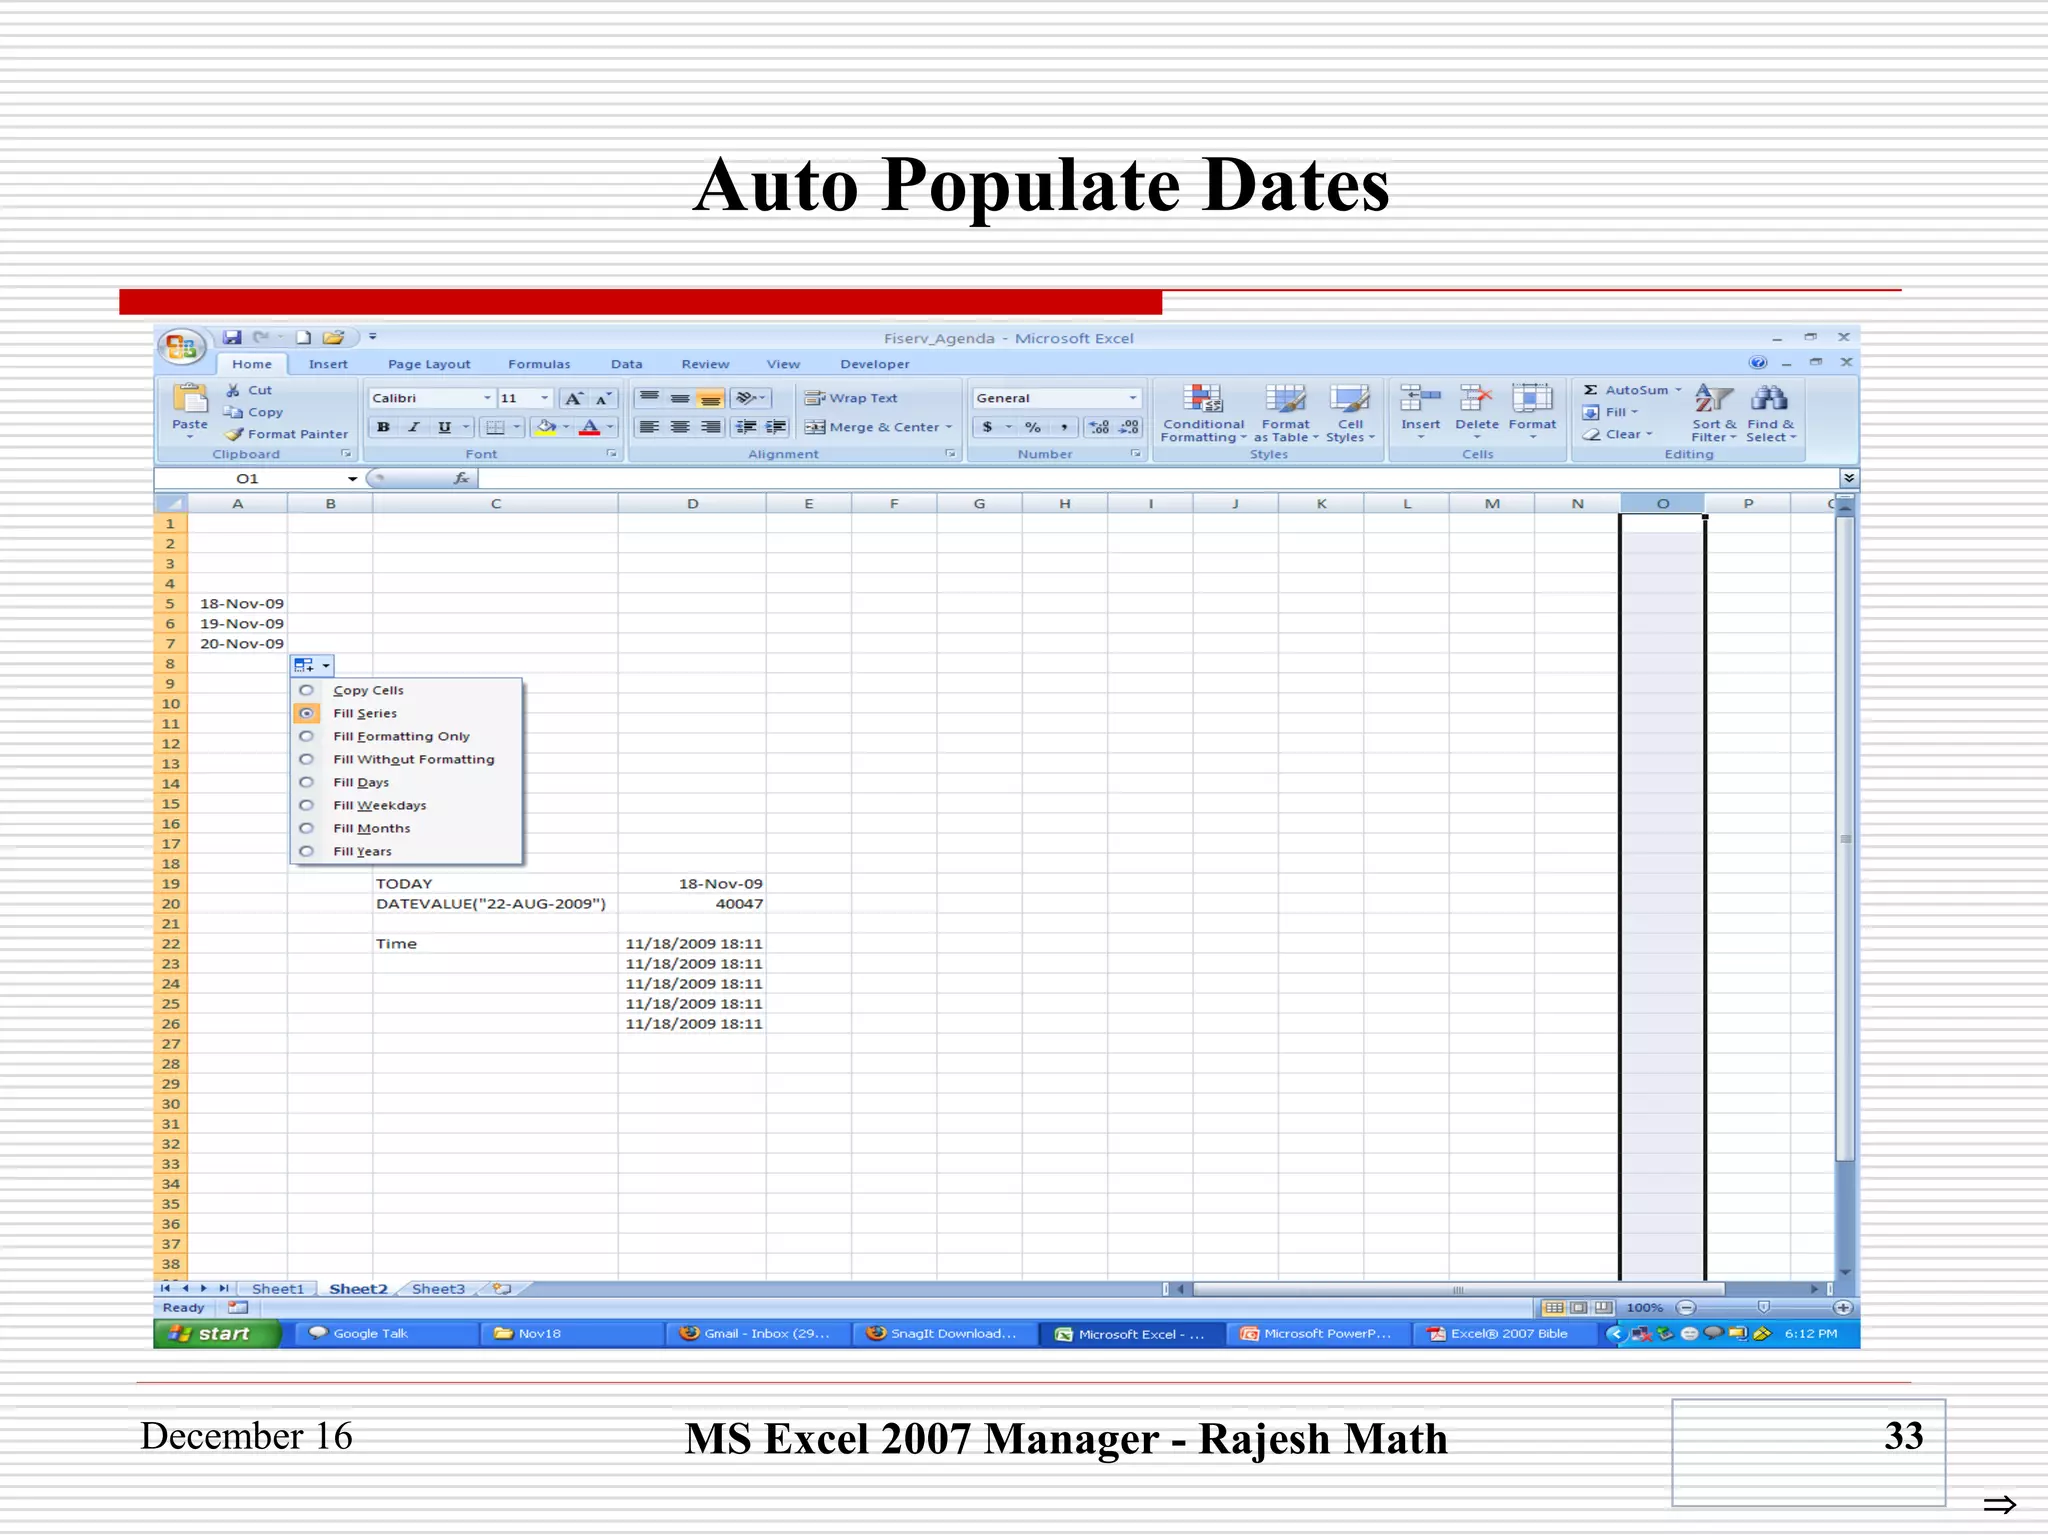This screenshot has width=2048, height=1536.
Task: Open the Review tab
Action: 705,364
